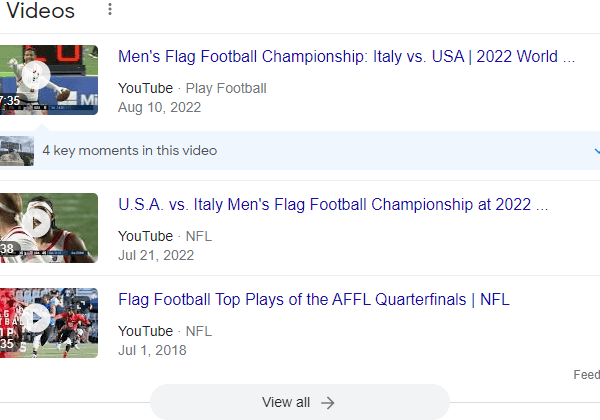
Task: Click the 7:35 duration badge on first video
Action: point(10,101)
